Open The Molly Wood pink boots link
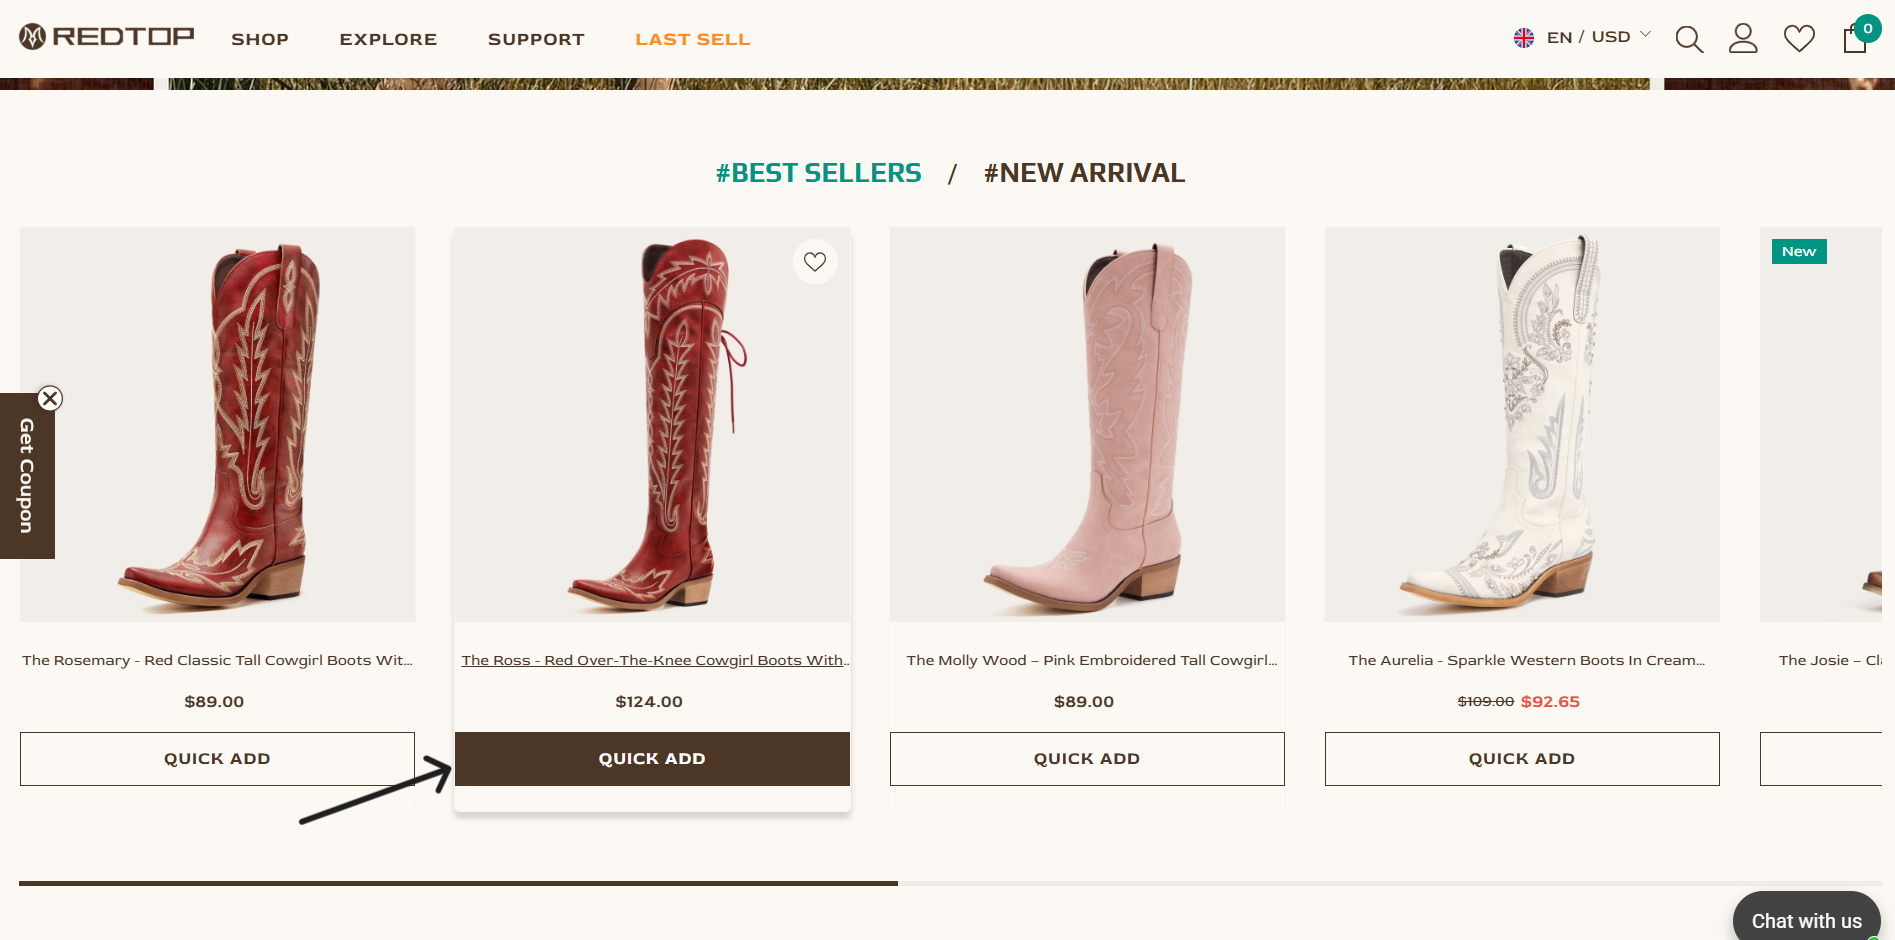 tap(1091, 660)
